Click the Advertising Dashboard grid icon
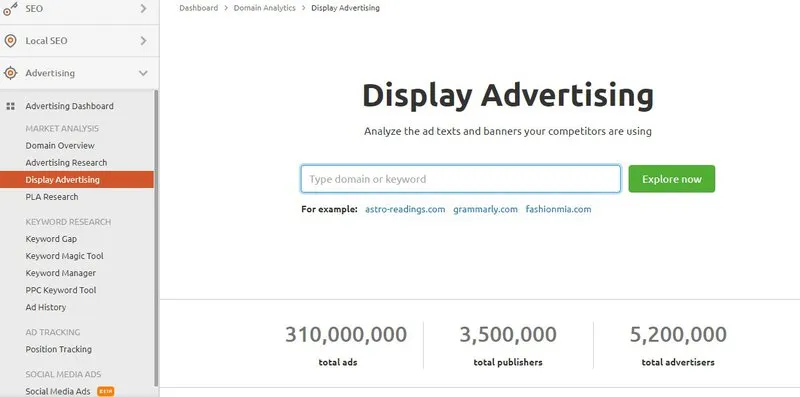 [x=10, y=106]
